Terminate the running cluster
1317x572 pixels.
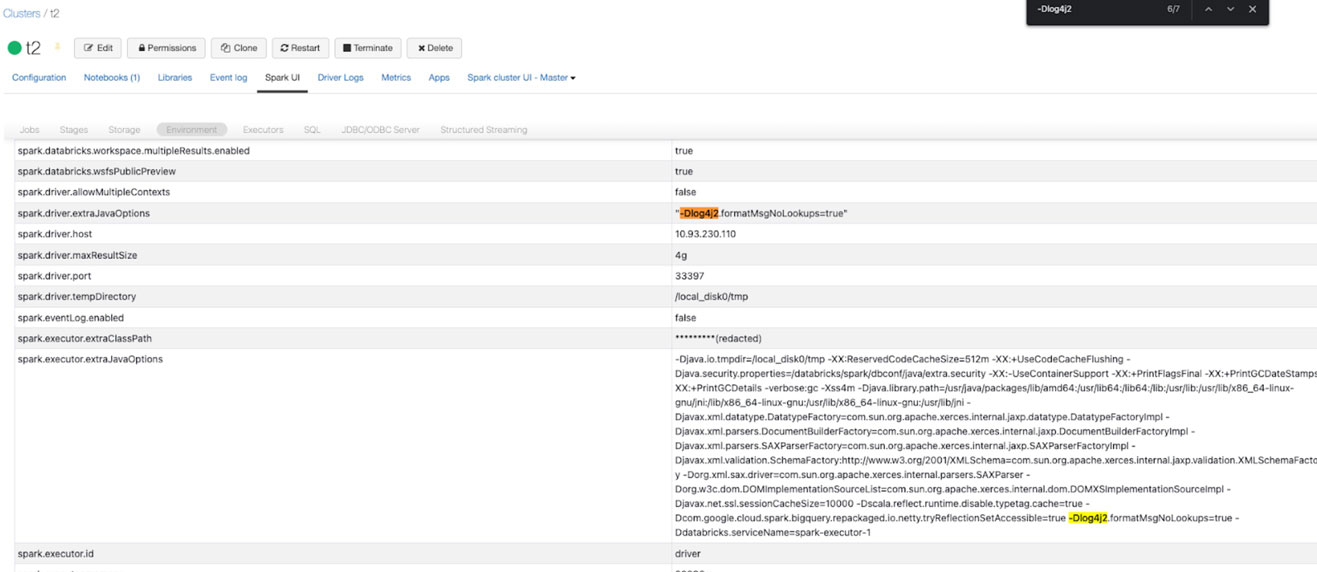point(367,48)
